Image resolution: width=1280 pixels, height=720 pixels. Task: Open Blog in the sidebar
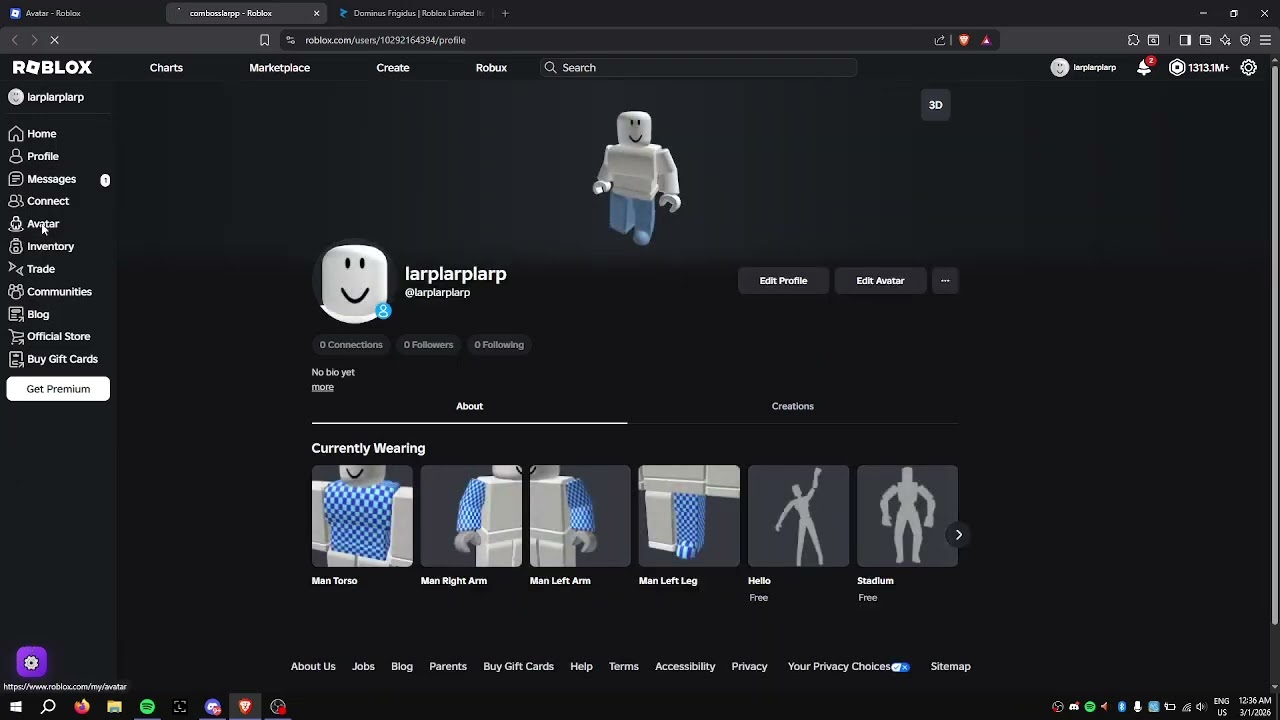[37, 314]
